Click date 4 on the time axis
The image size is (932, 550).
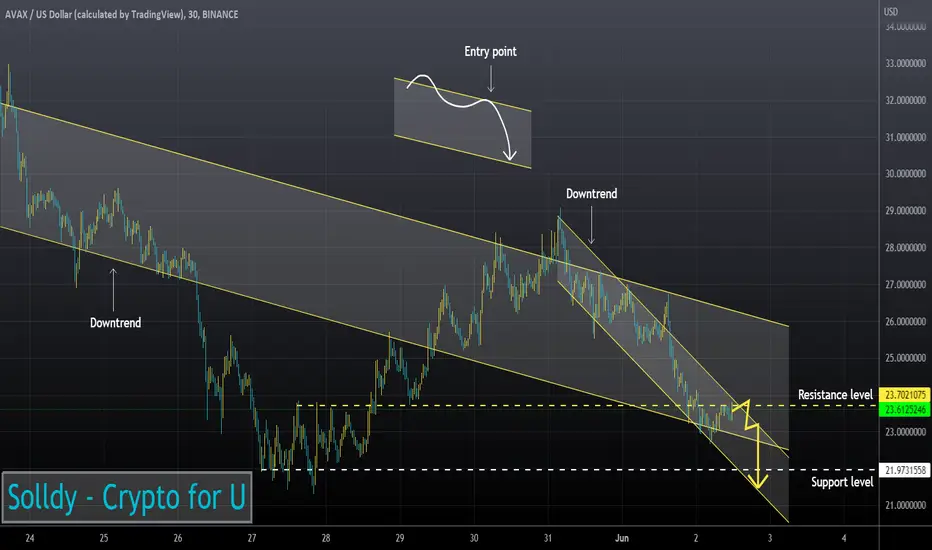coord(844,538)
